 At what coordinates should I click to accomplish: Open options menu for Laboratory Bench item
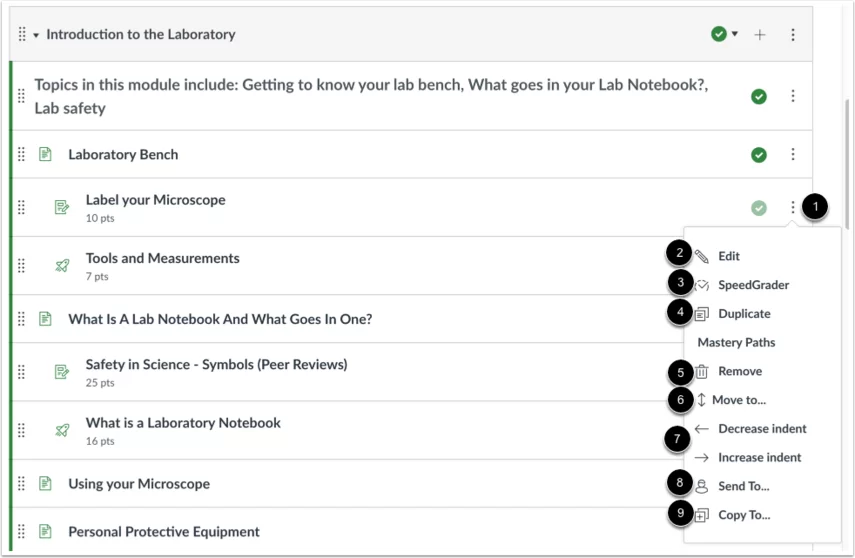(x=793, y=155)
